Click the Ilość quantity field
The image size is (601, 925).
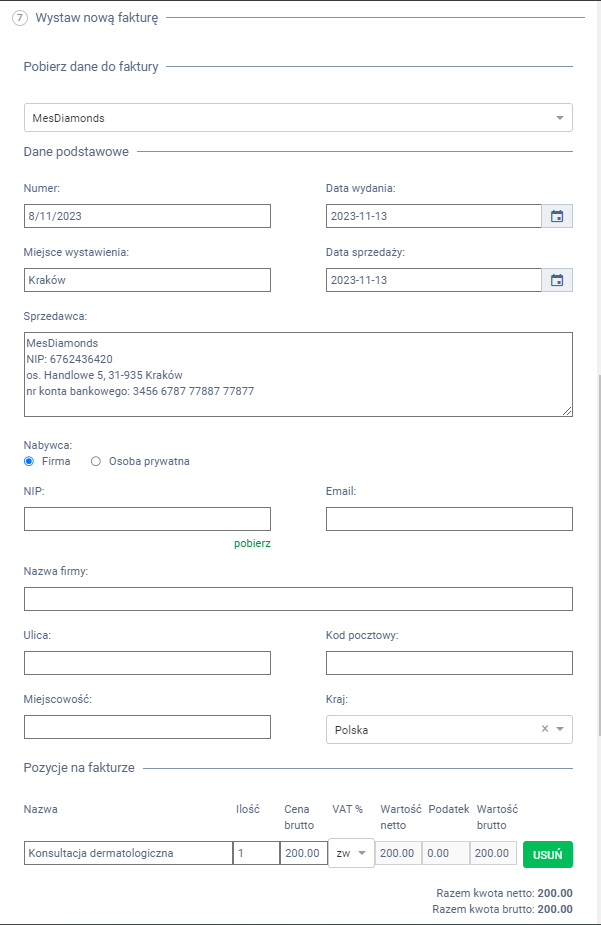[256, 853]
